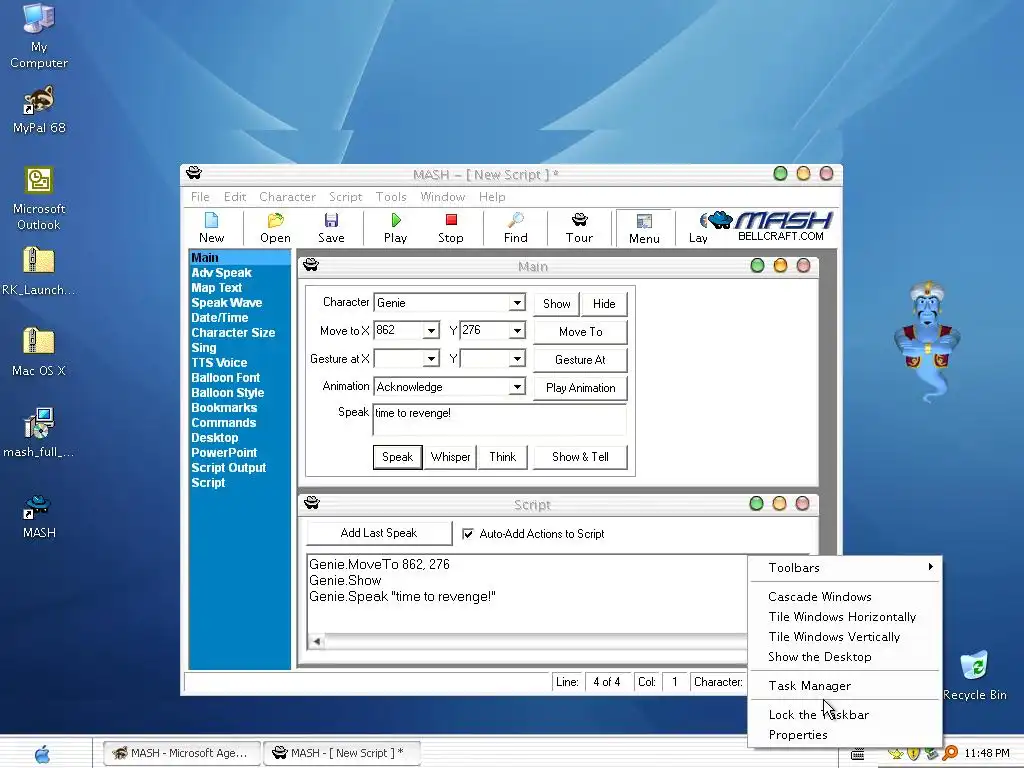Screen dimensions: 1024x768
Task: Open taskbar Properties entry
Action: [845, 735]
